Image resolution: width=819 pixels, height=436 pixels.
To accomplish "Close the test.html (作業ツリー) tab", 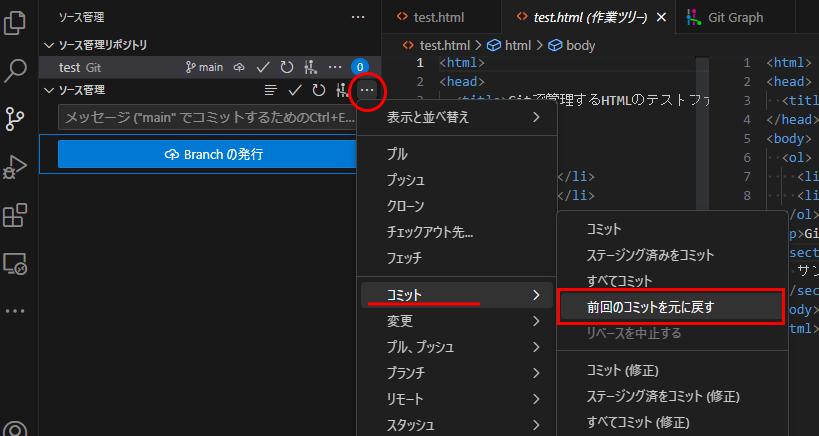I will click(661, 17).
